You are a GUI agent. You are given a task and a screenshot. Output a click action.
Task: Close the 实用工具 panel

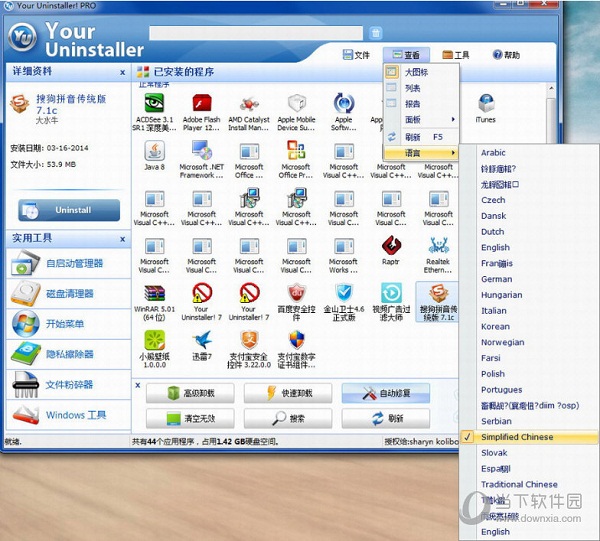[x=122, y=239]
